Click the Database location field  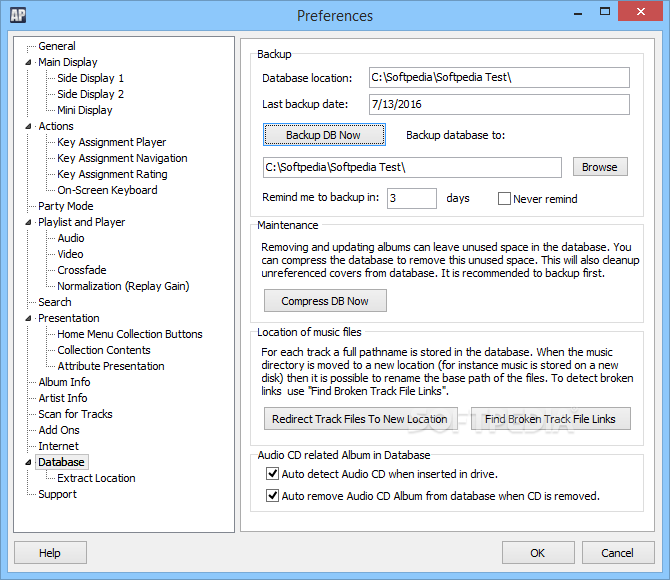pyautogui.click(x=499, y=78)
